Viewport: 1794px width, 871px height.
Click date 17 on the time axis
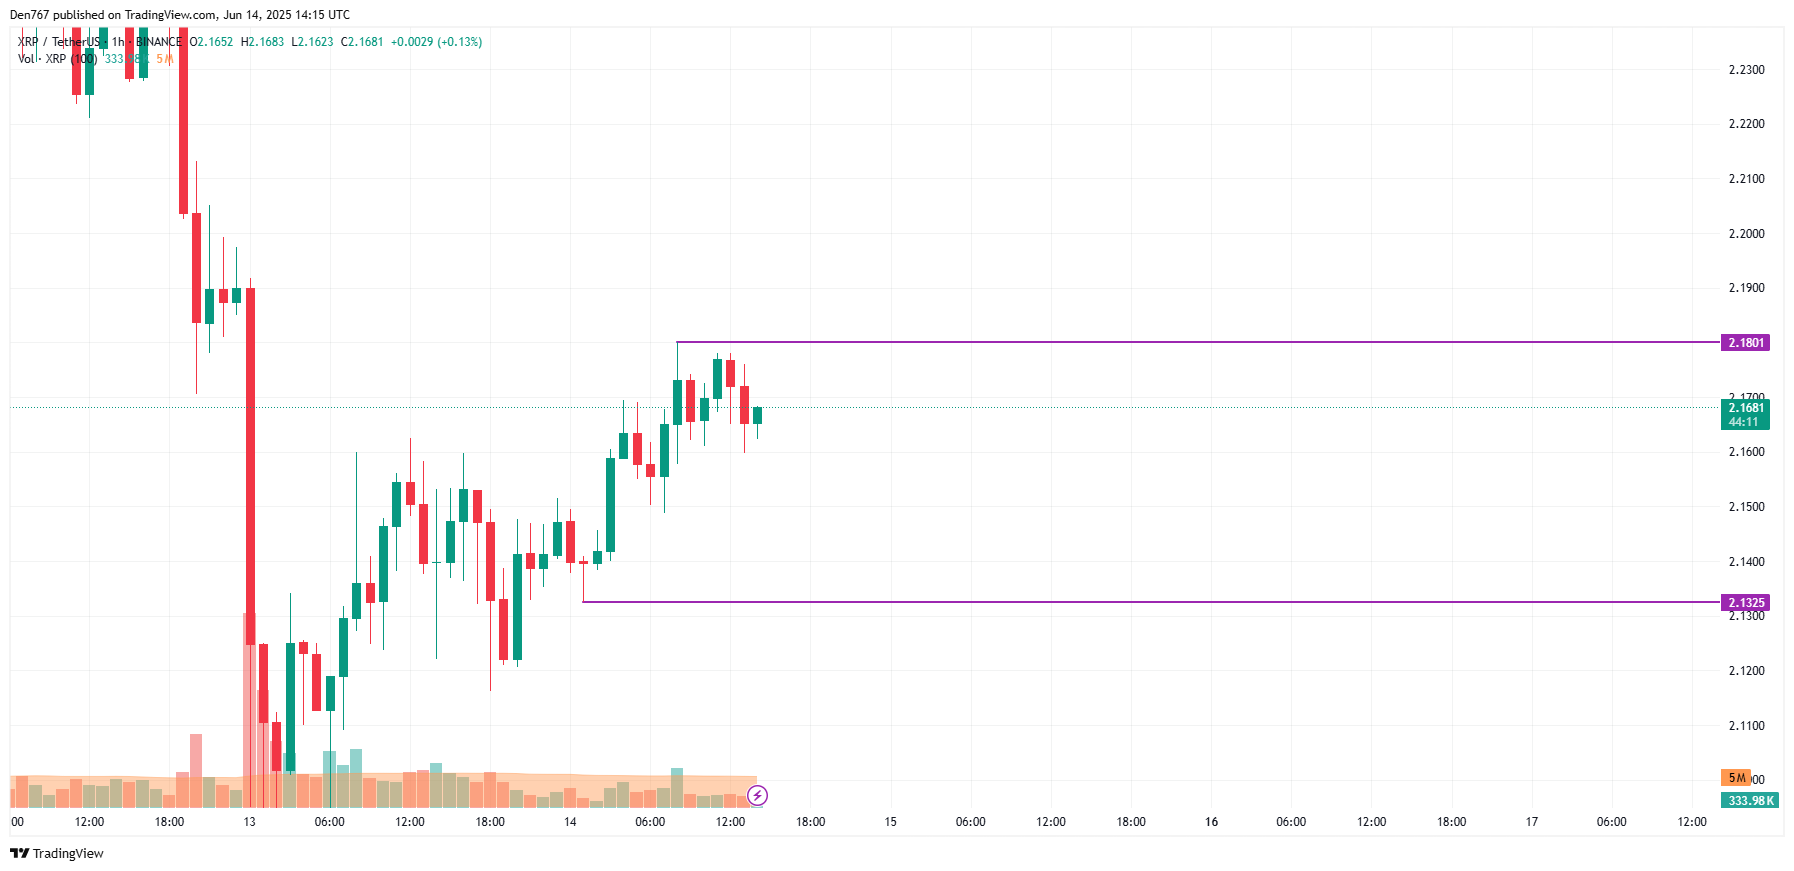(1531, 822)
